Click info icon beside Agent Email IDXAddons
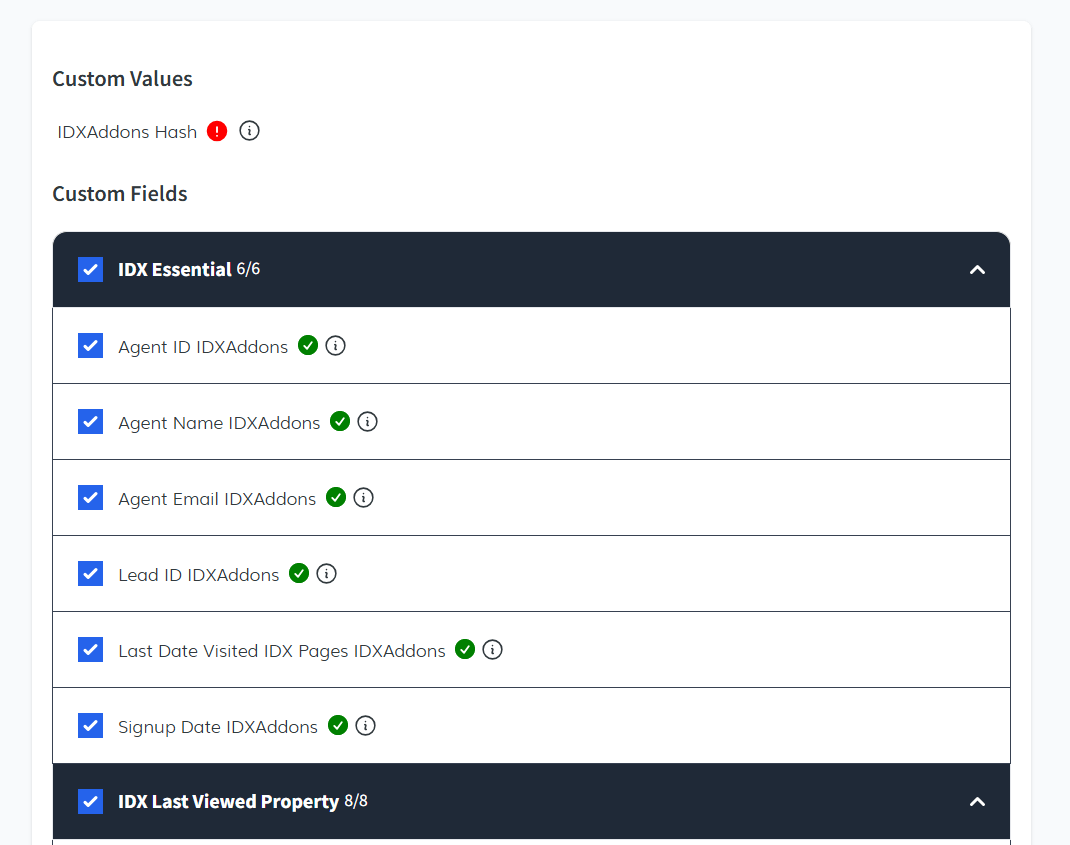Screen dimensions: 1070x845 coord(364,498)
